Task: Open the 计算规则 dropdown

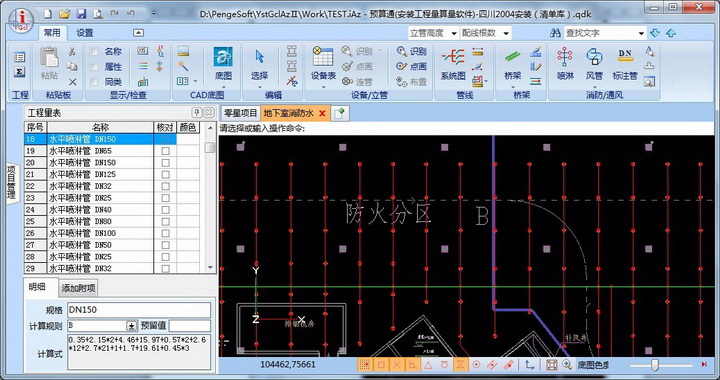Action: coord(131,326)
